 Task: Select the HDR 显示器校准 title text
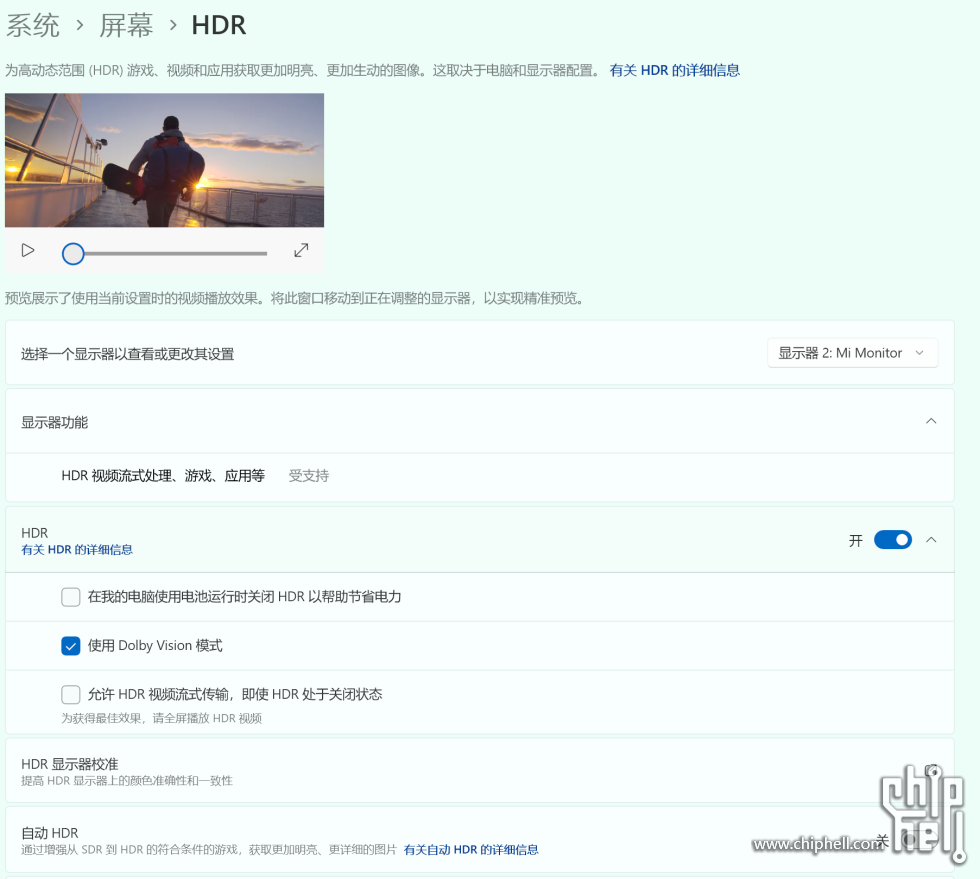pyautogui.click(x=70, y=764)
